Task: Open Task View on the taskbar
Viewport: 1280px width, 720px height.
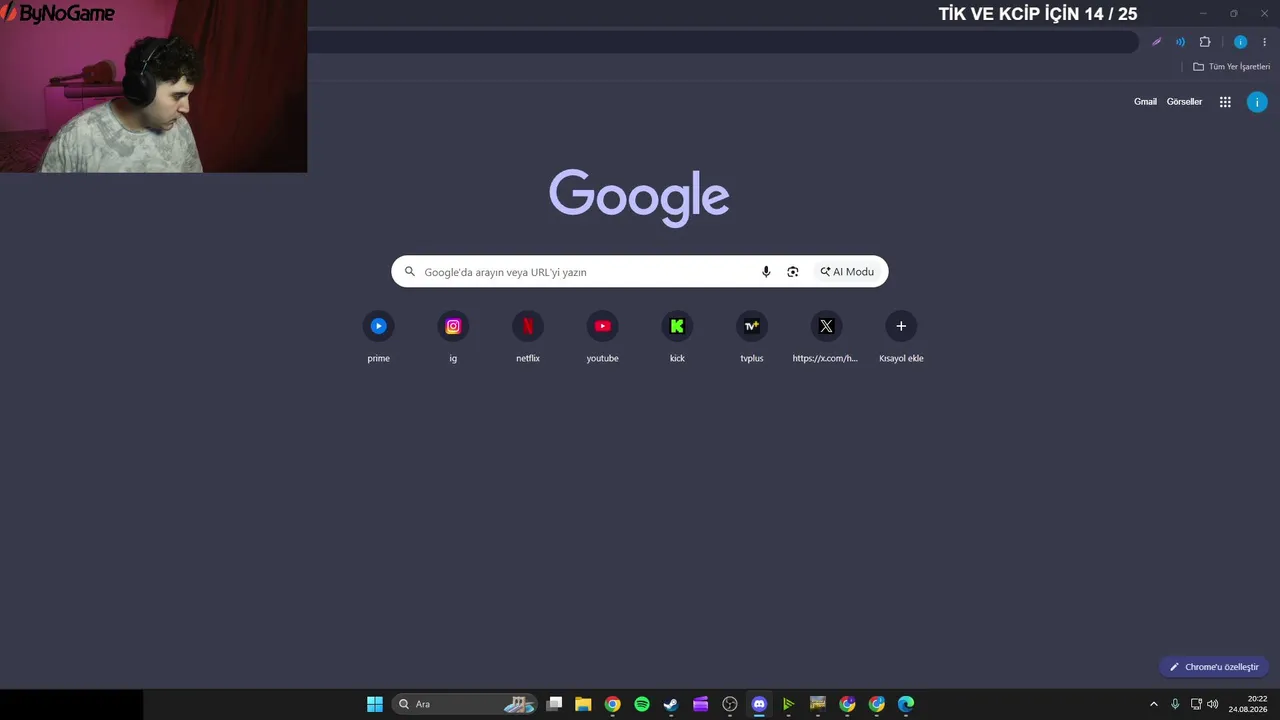Action: 554,704
